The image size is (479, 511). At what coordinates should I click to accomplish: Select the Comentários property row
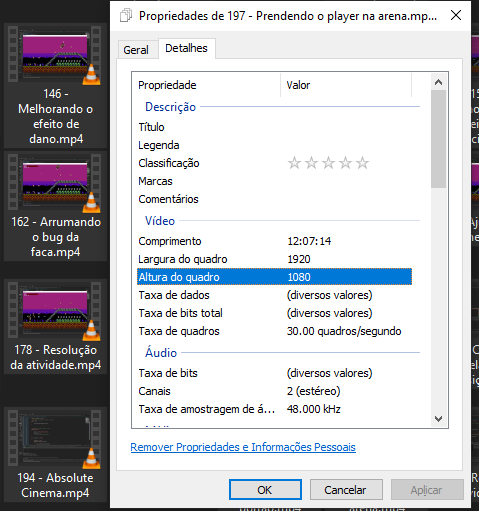point(274,199)
